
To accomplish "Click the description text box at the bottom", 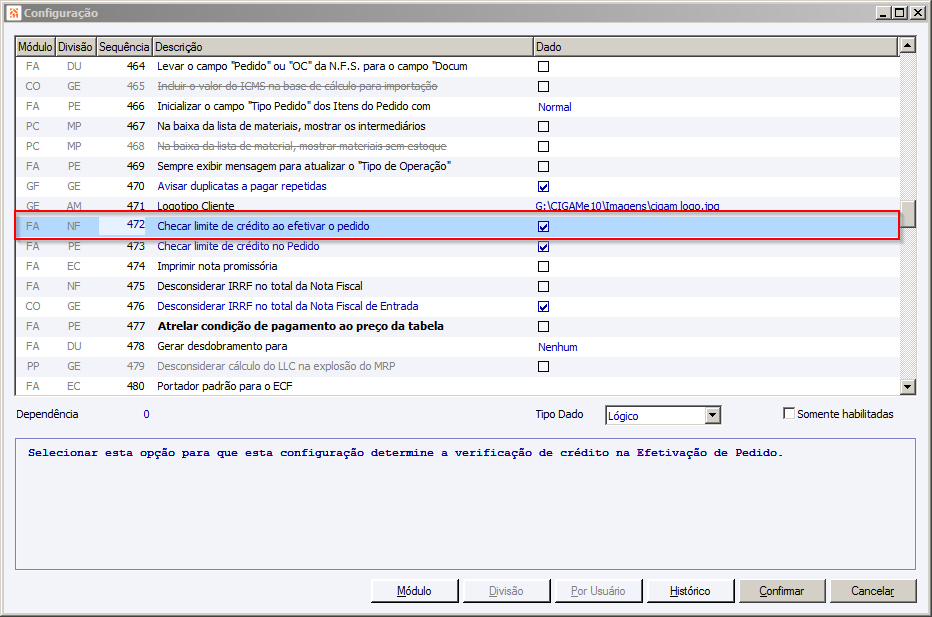I will (465, 504).
